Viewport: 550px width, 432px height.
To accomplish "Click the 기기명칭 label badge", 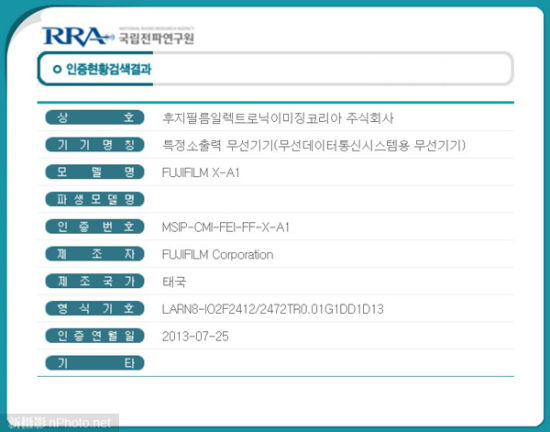I will click(95, 144).
